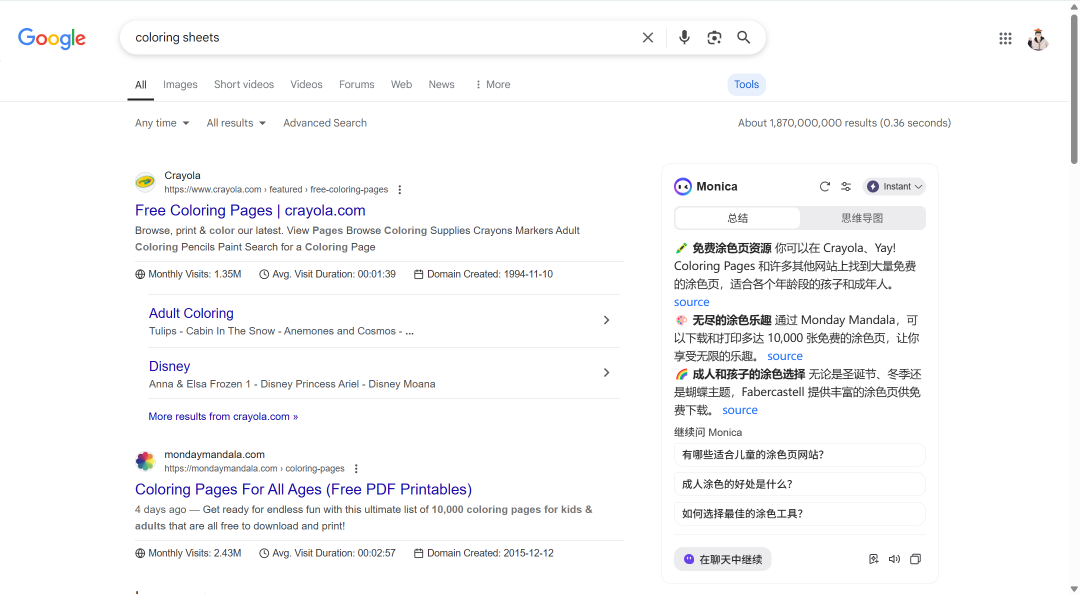Open Advanced Search
The image size is (1080, 594).
pos(324,123)
